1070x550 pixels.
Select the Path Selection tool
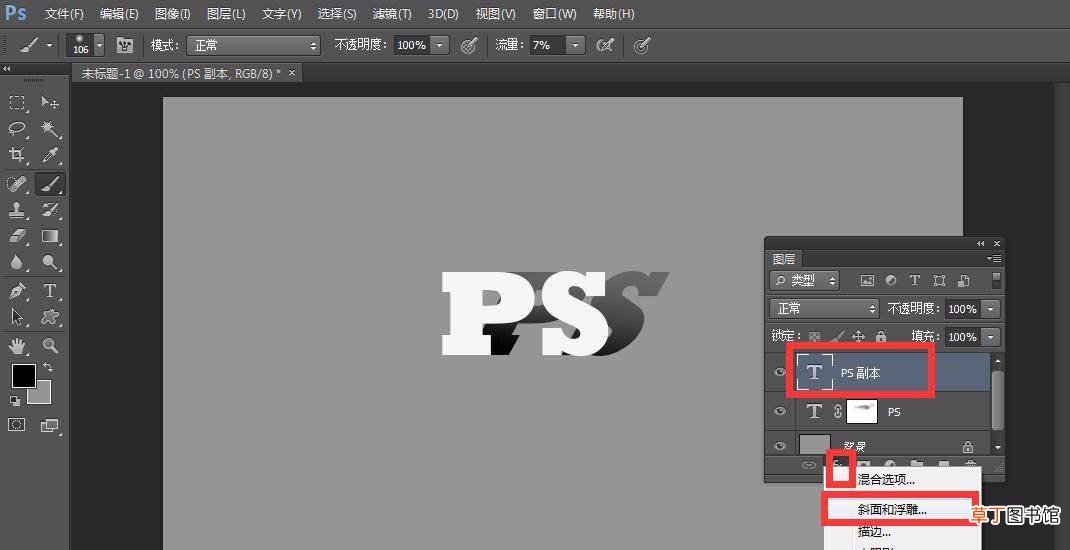17,317
